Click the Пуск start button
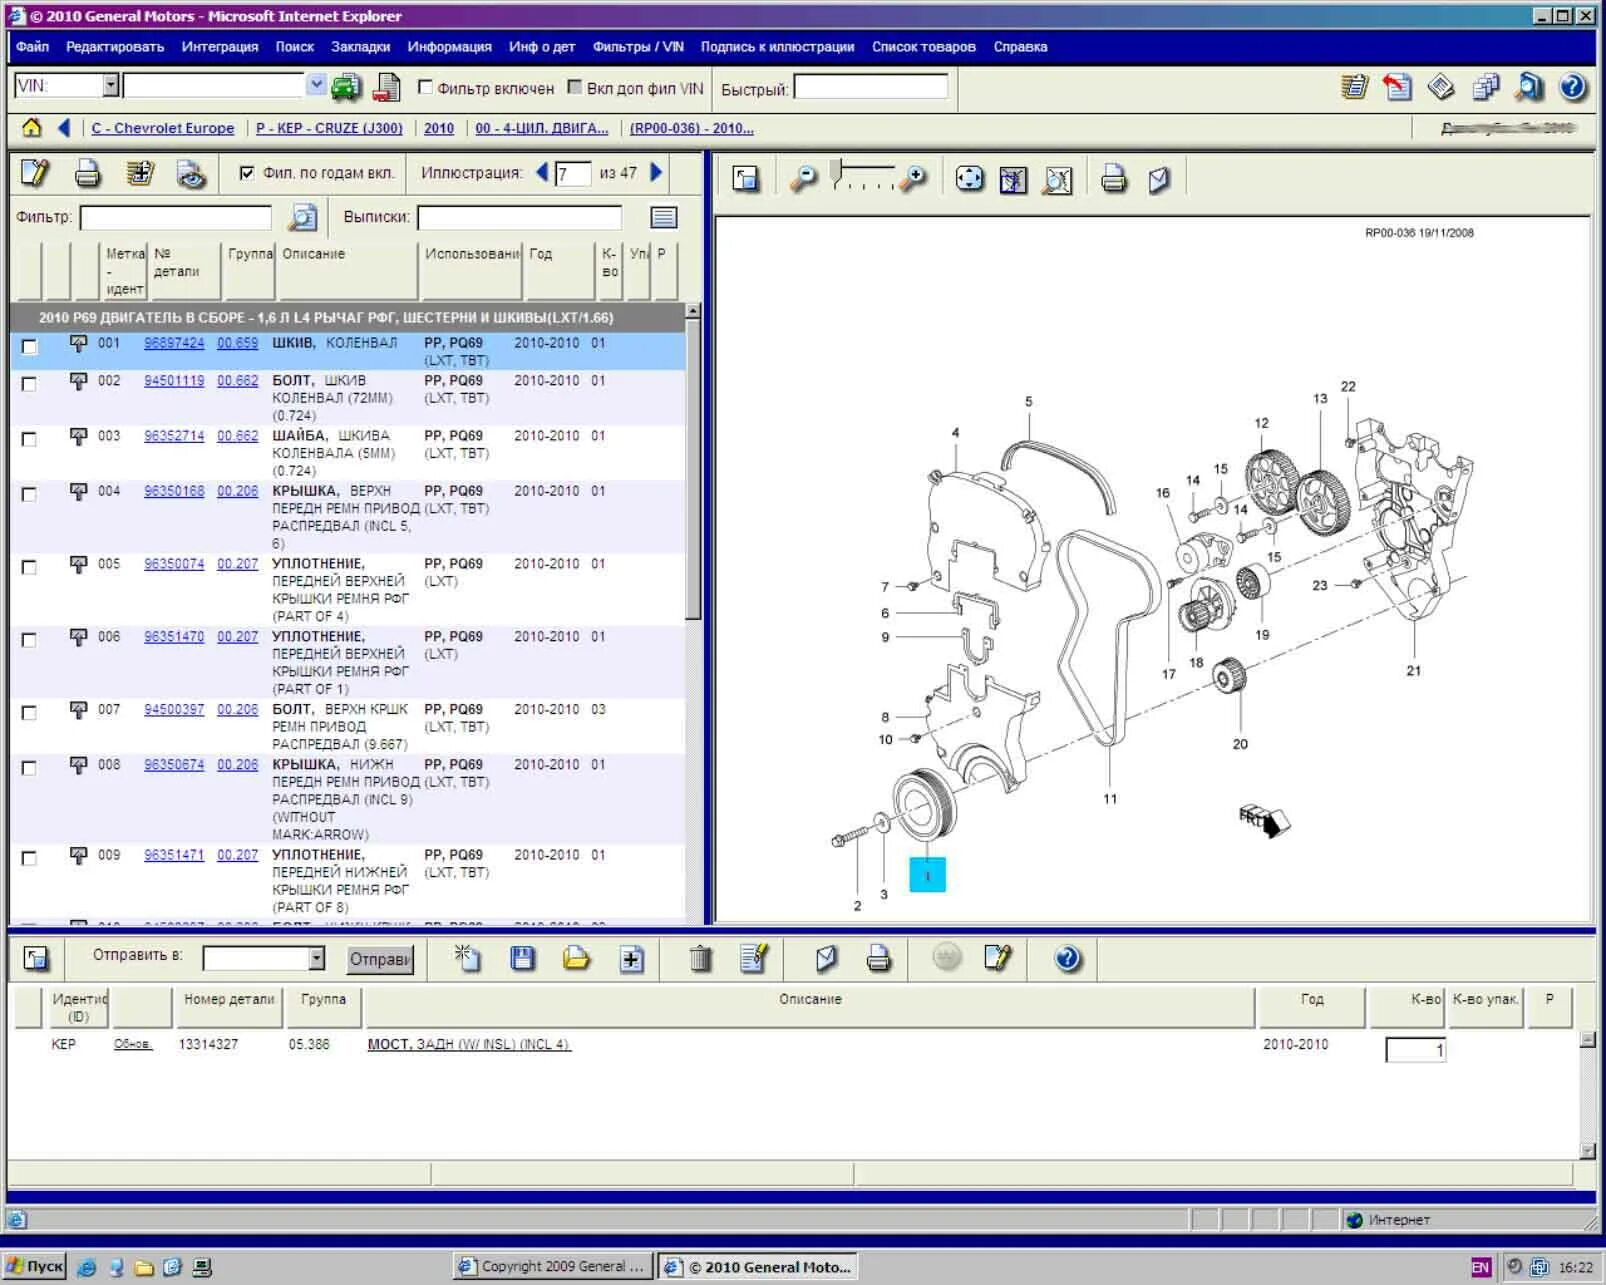Screen dimensions: 1606x1285 35,1266
